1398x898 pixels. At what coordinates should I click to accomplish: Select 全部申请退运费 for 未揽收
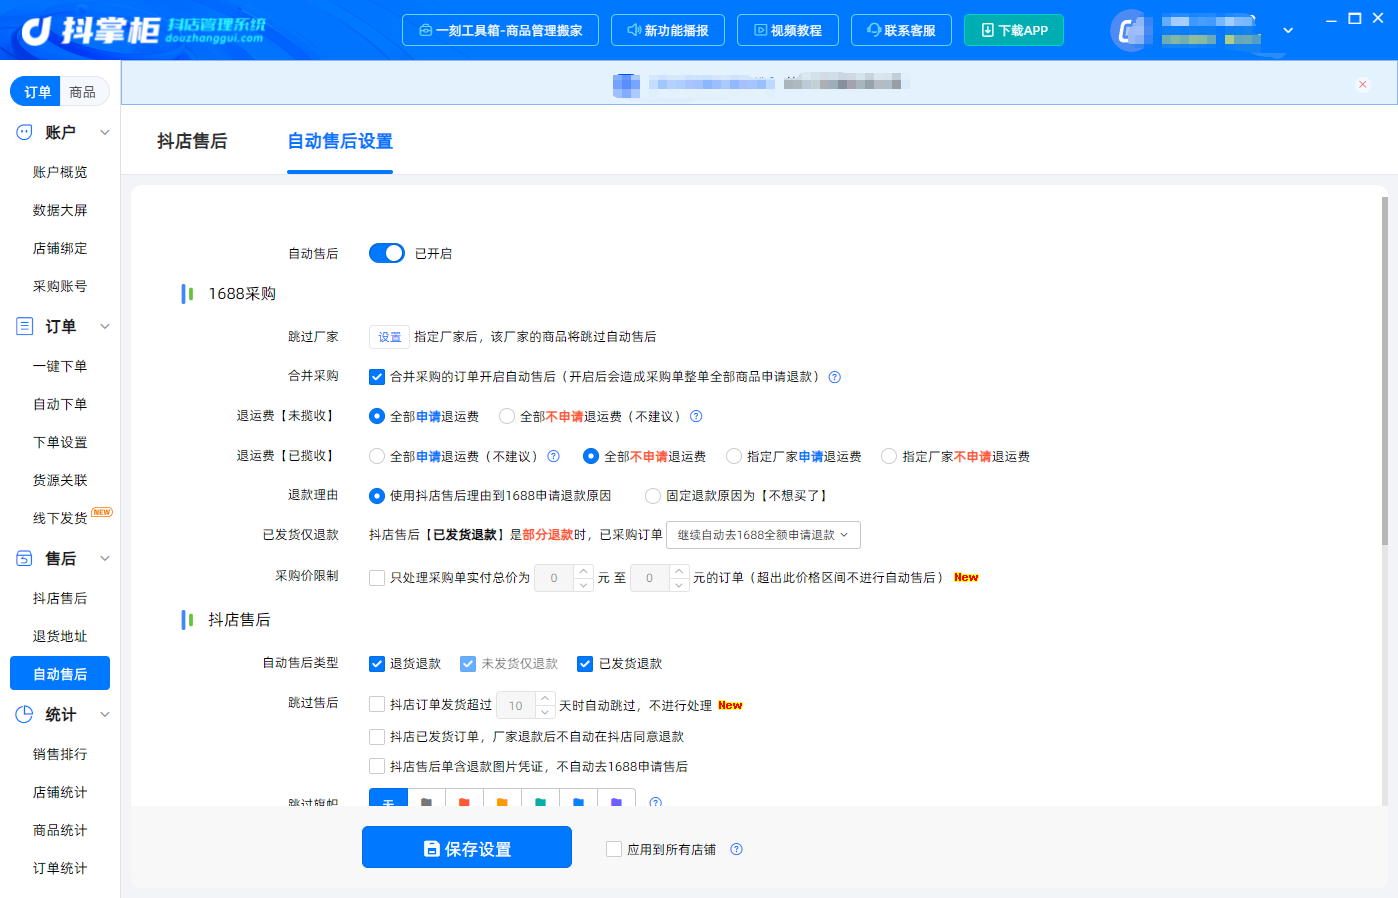[x=377, y=416]
